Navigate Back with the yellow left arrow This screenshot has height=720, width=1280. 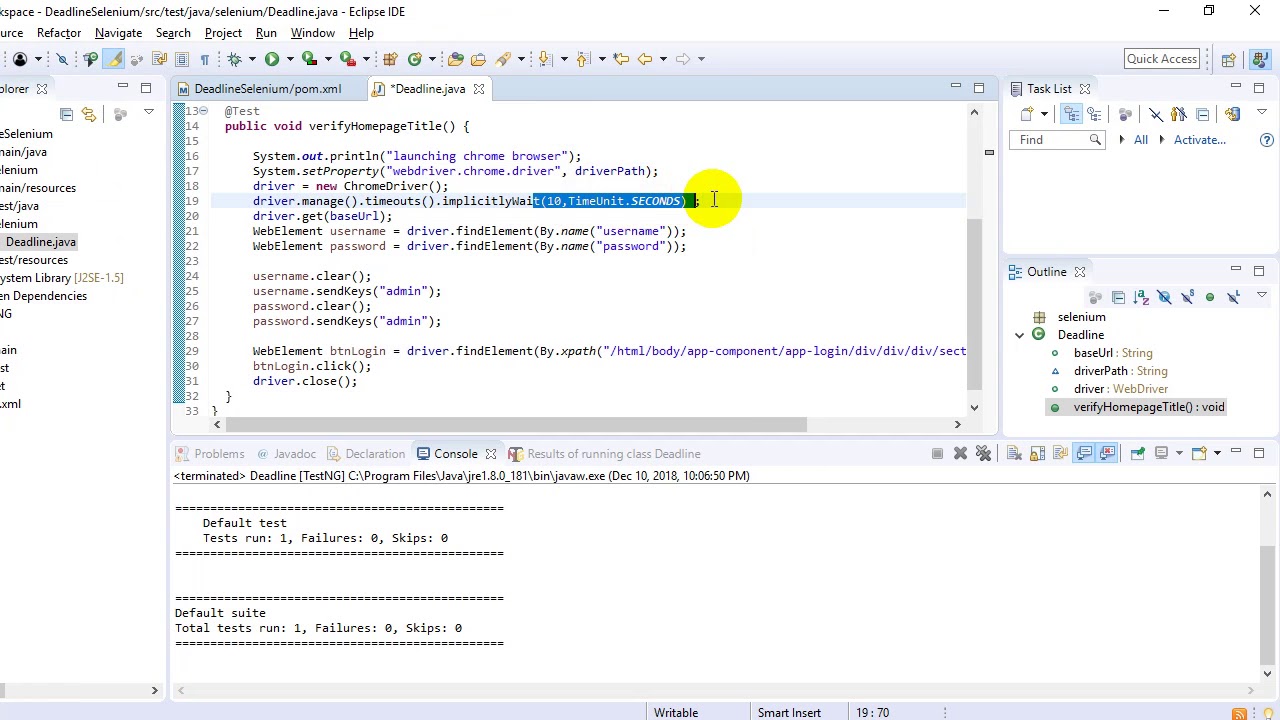coord(645,59)
